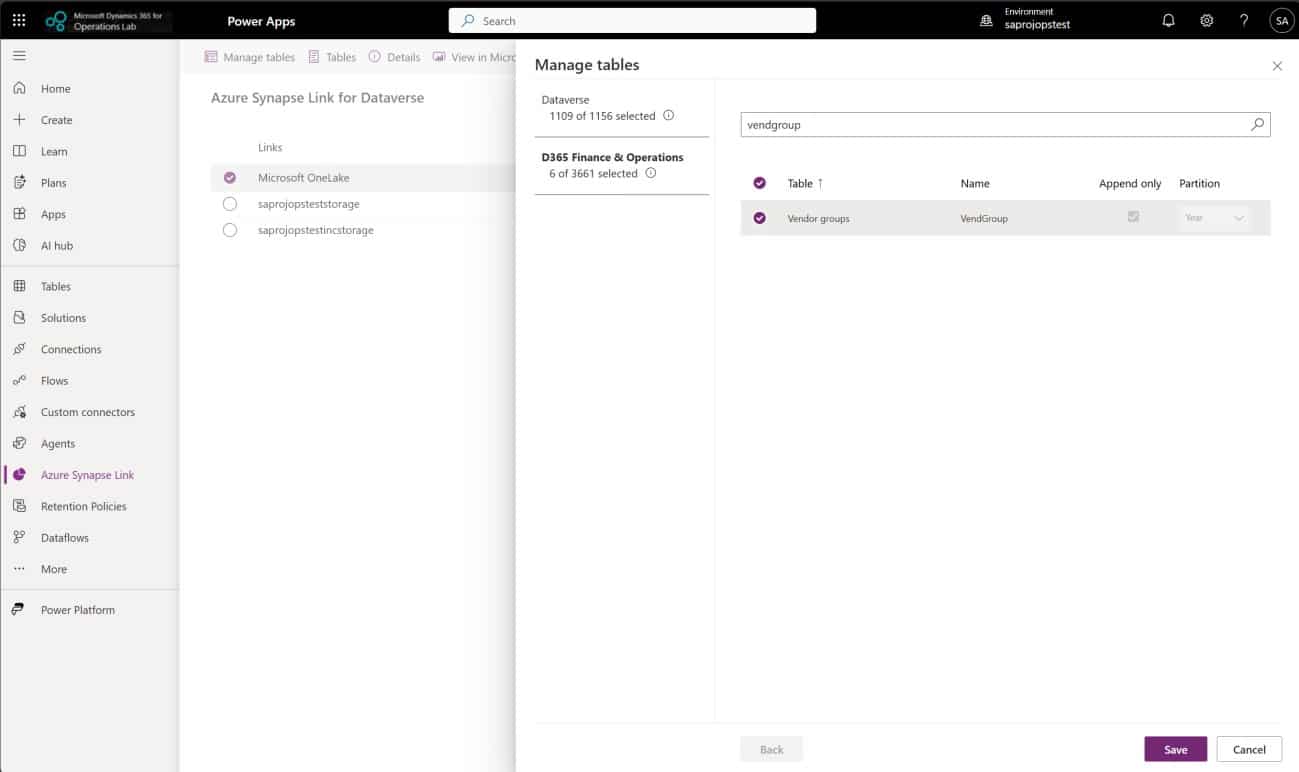This screenshot has height=772, width=1299.
Task: Click info icon next to Dataverse count
Action: pyautogui.click(x=669, y=116)
